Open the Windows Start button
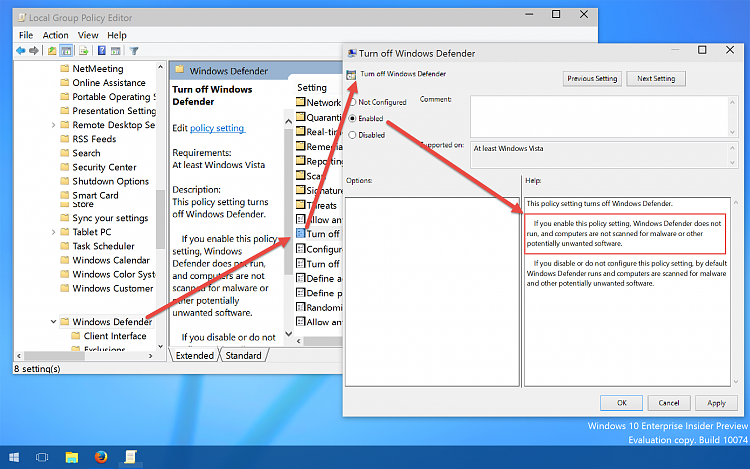Image resolution: width=750 pixels, height=469 pixels. coord(14,458)
